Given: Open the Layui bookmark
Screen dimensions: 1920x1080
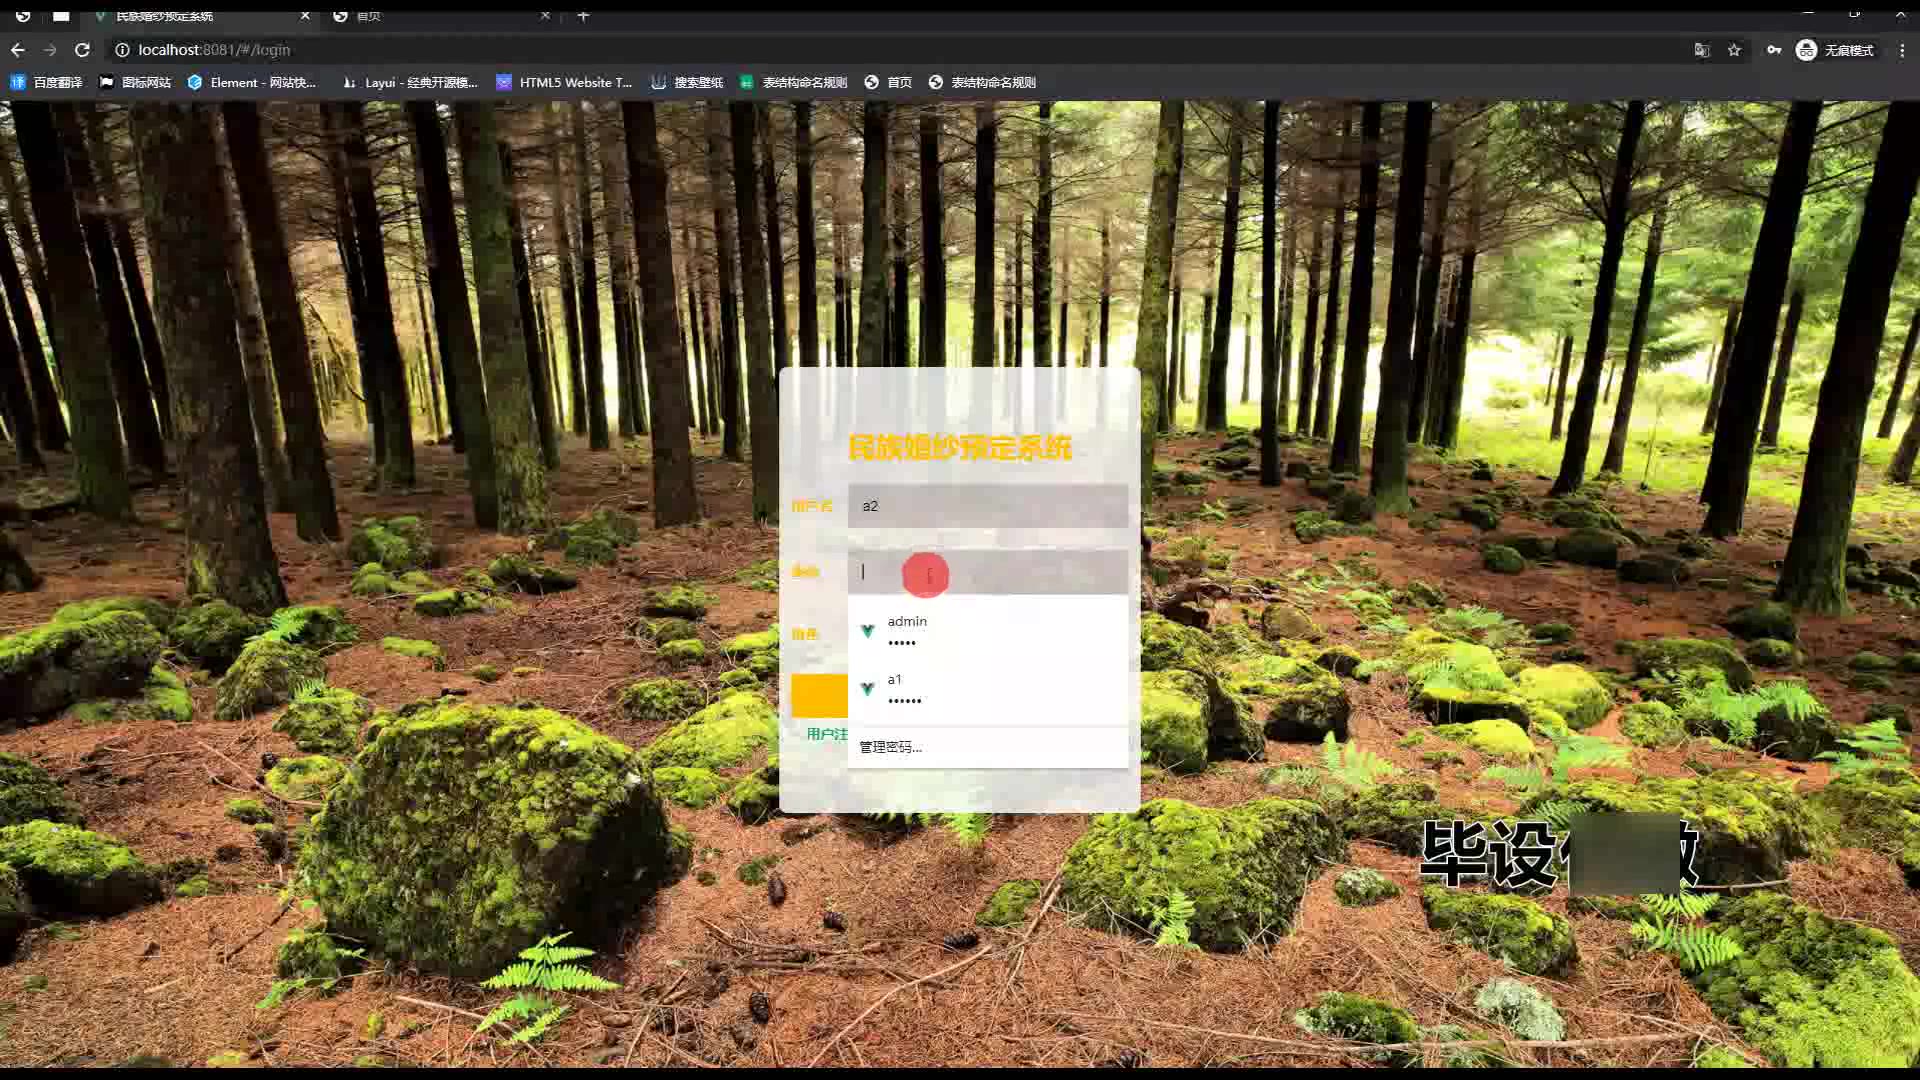Looking at the screenshot, I should [x=410, y=82].
